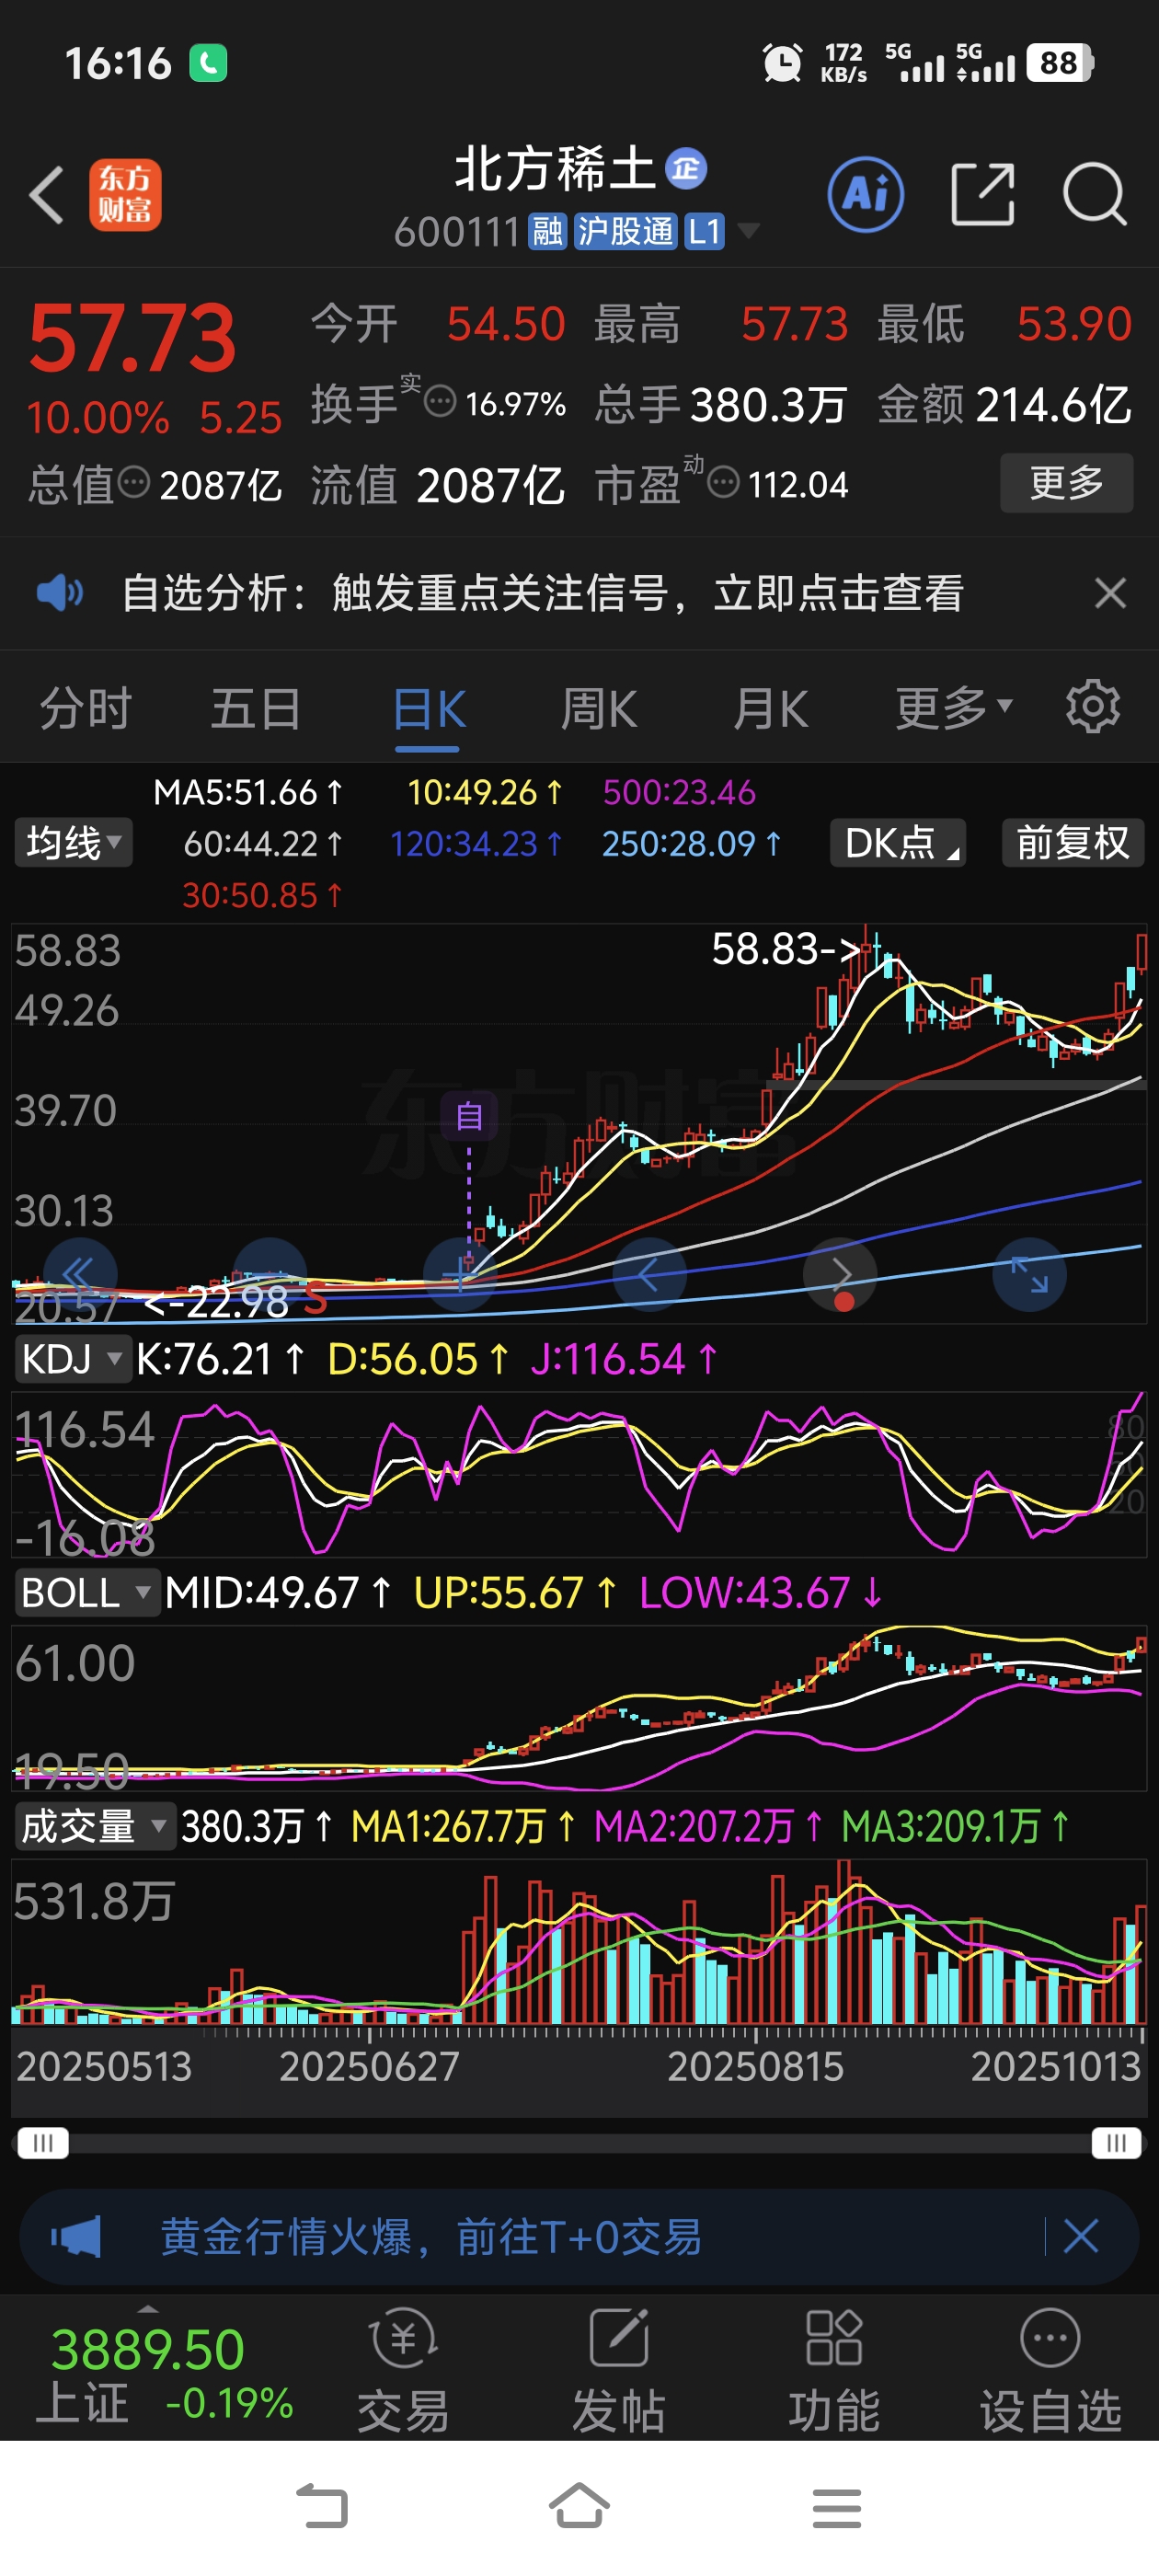Tap the speaker icon in 自选分析 banner
1159x2576 pixels.
pyautogui.click(x=60, y=592)
